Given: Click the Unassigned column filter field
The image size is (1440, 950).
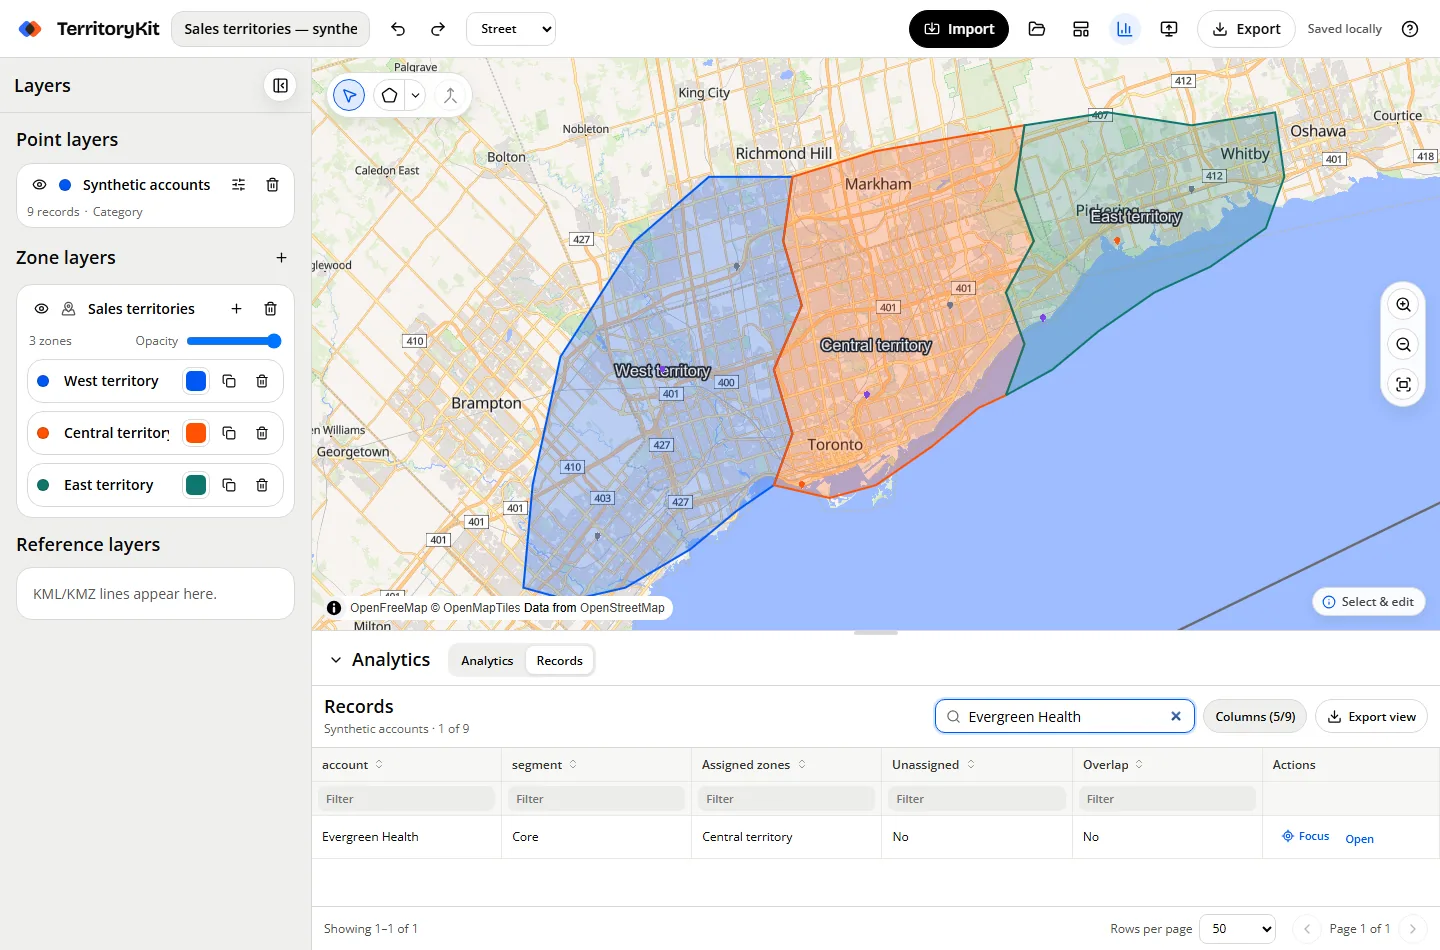Looking at the screenshot, I should coord(977,799).
